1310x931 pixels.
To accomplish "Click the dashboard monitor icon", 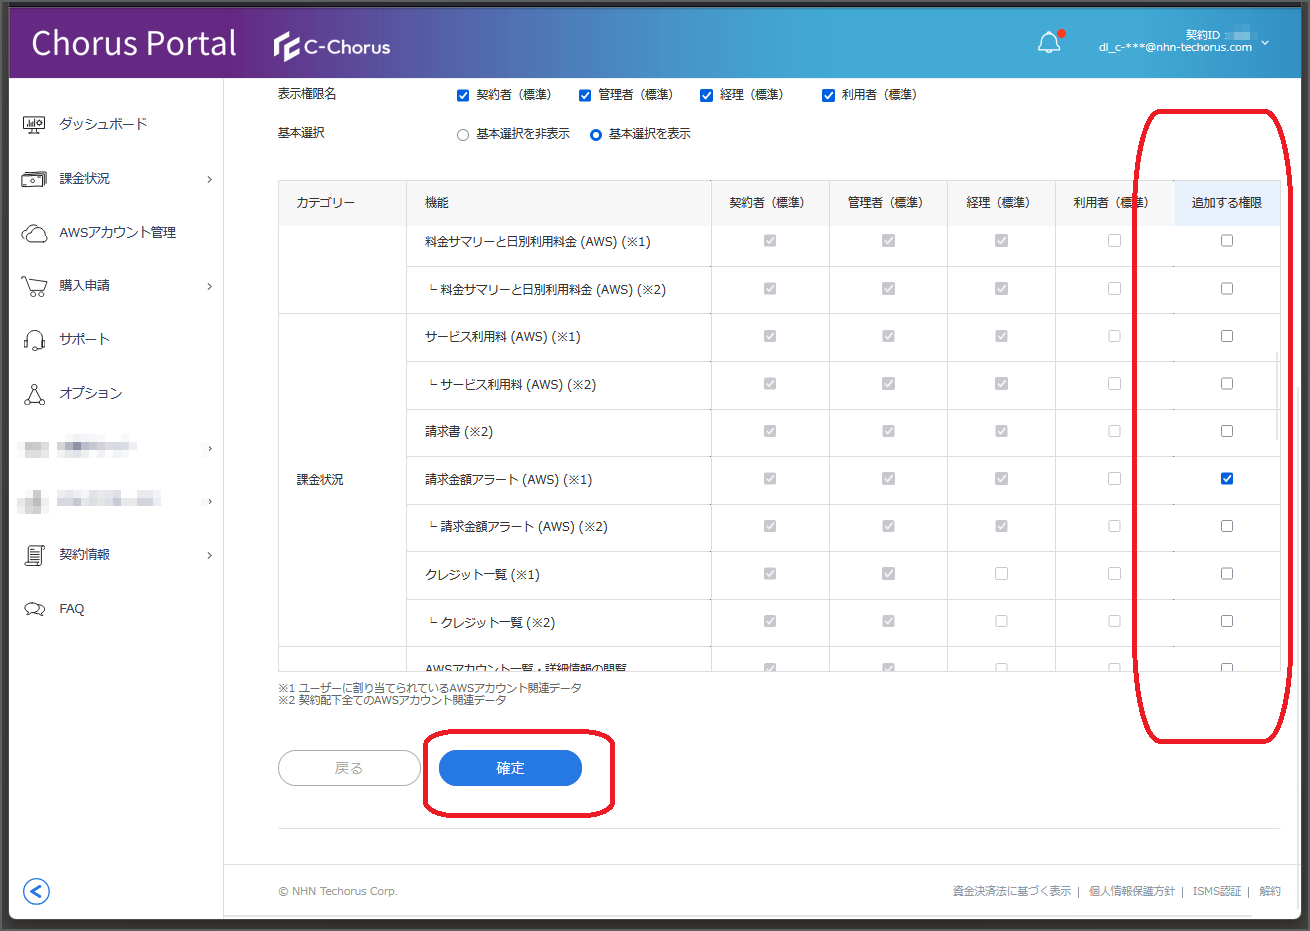I will tap(34, 124).
